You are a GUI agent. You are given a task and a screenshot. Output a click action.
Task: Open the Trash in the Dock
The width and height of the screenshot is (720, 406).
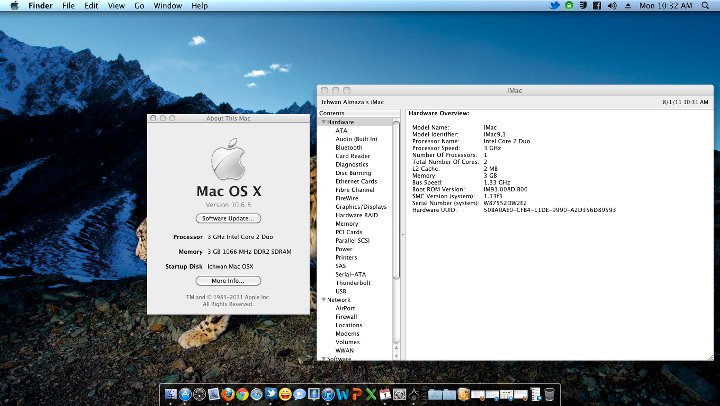550,394
